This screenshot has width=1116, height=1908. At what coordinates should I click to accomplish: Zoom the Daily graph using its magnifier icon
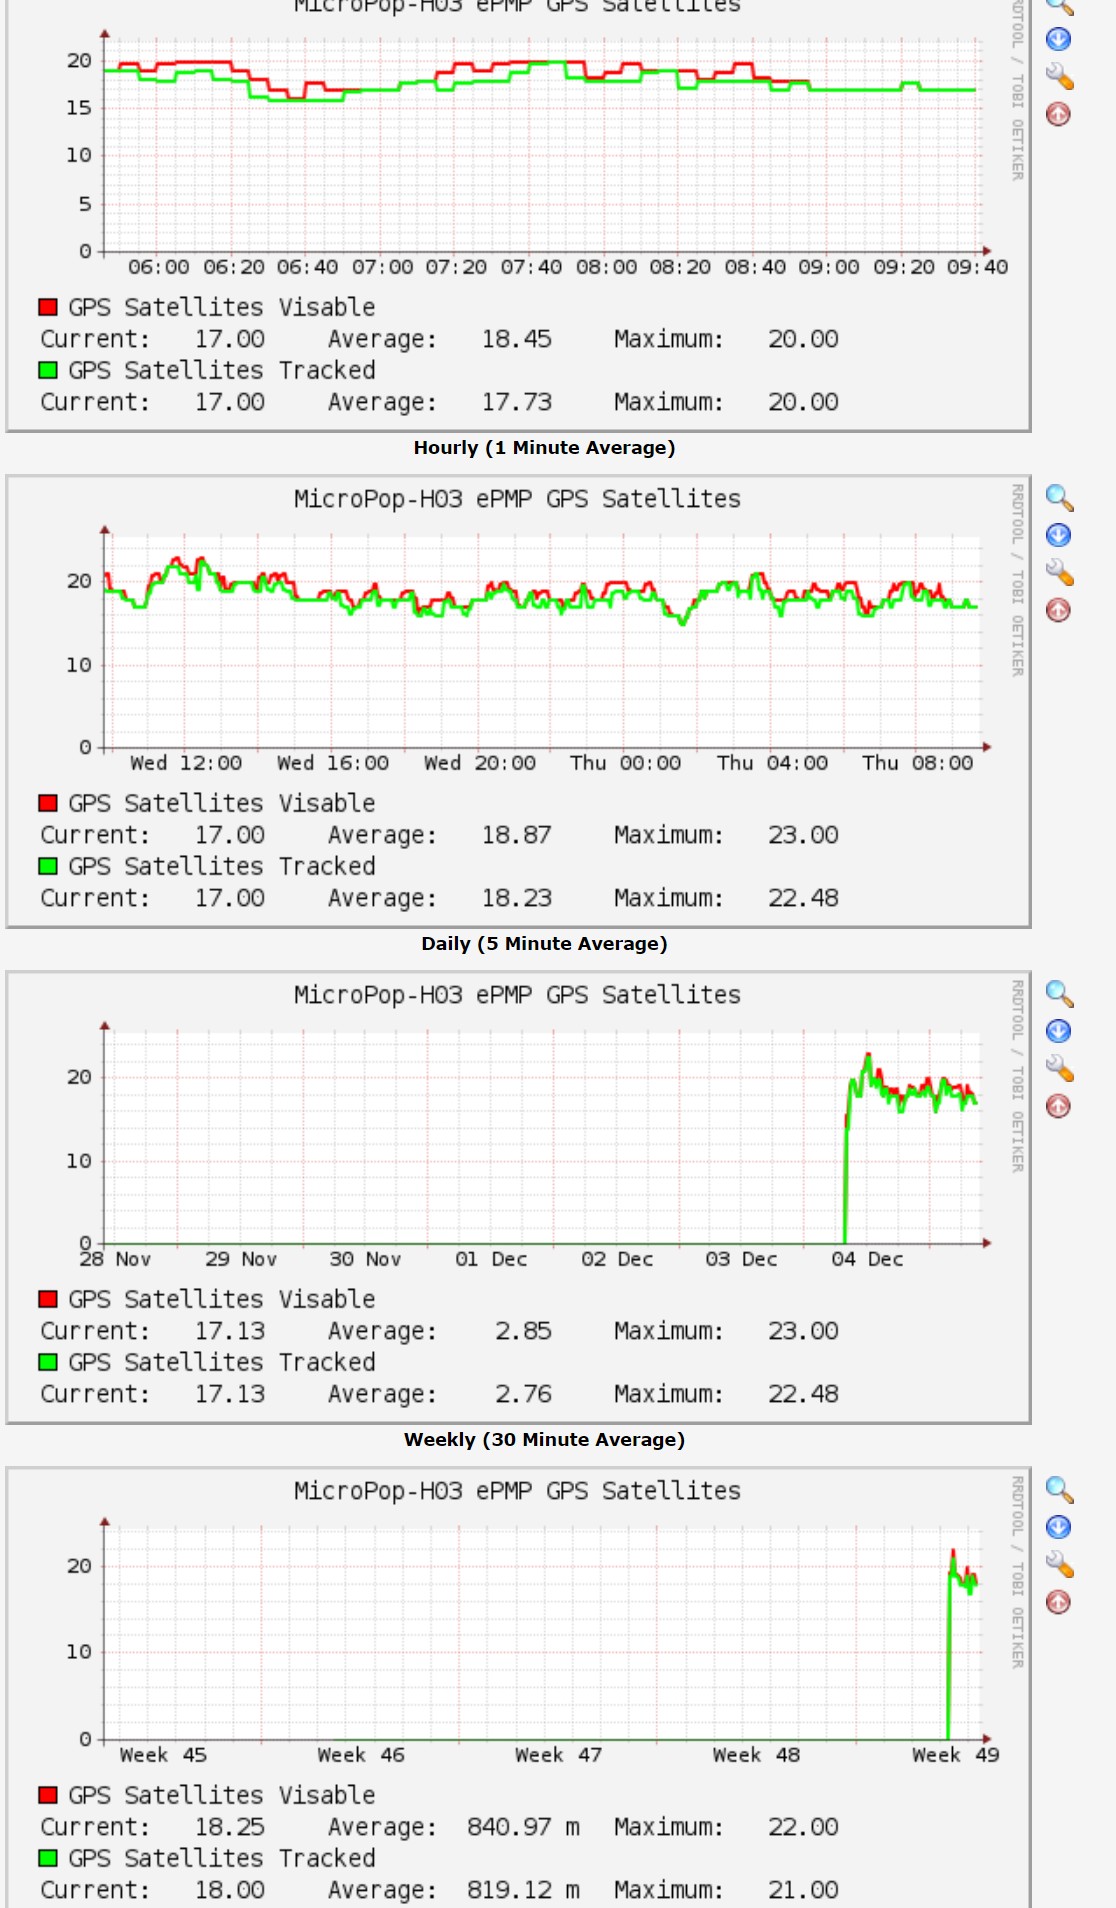(1059, 498)
